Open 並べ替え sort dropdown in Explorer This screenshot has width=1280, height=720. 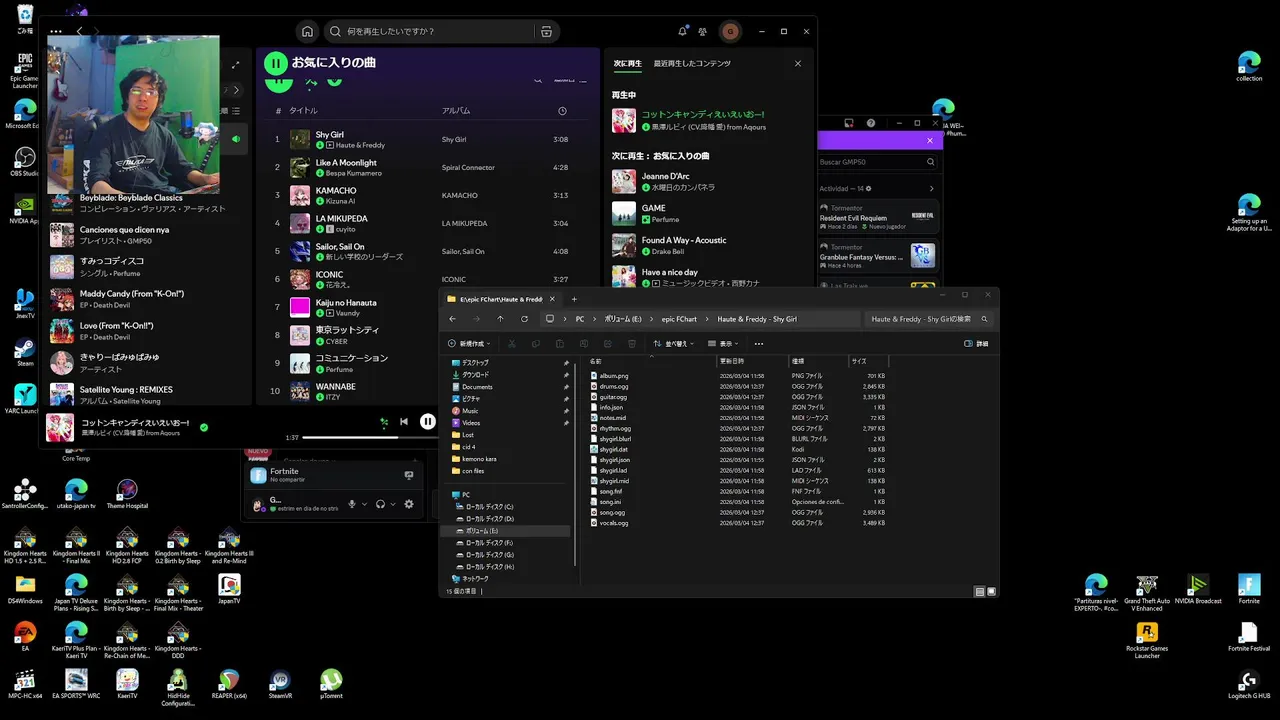click(675, 344)
